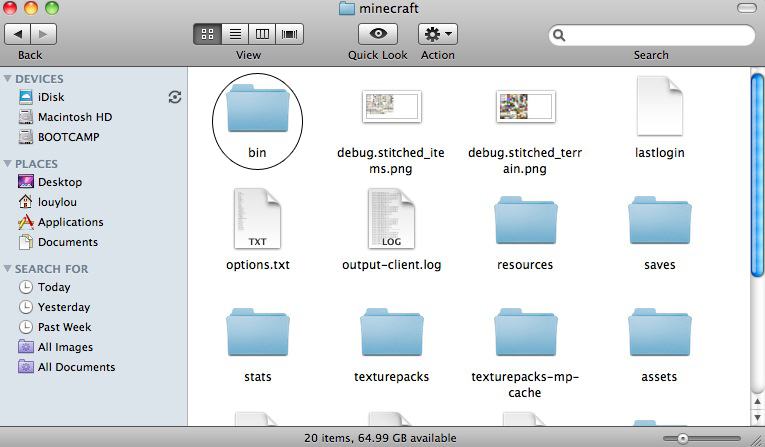Select the output-client.log file icon
The image size is (765, 447).
(x=391, y=219)
